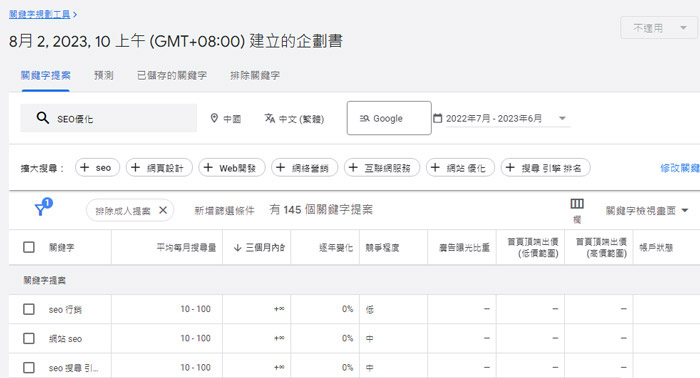Click the 帳戶狀態 column header
This screenshot has width=700, height=378.
point(656,247)
